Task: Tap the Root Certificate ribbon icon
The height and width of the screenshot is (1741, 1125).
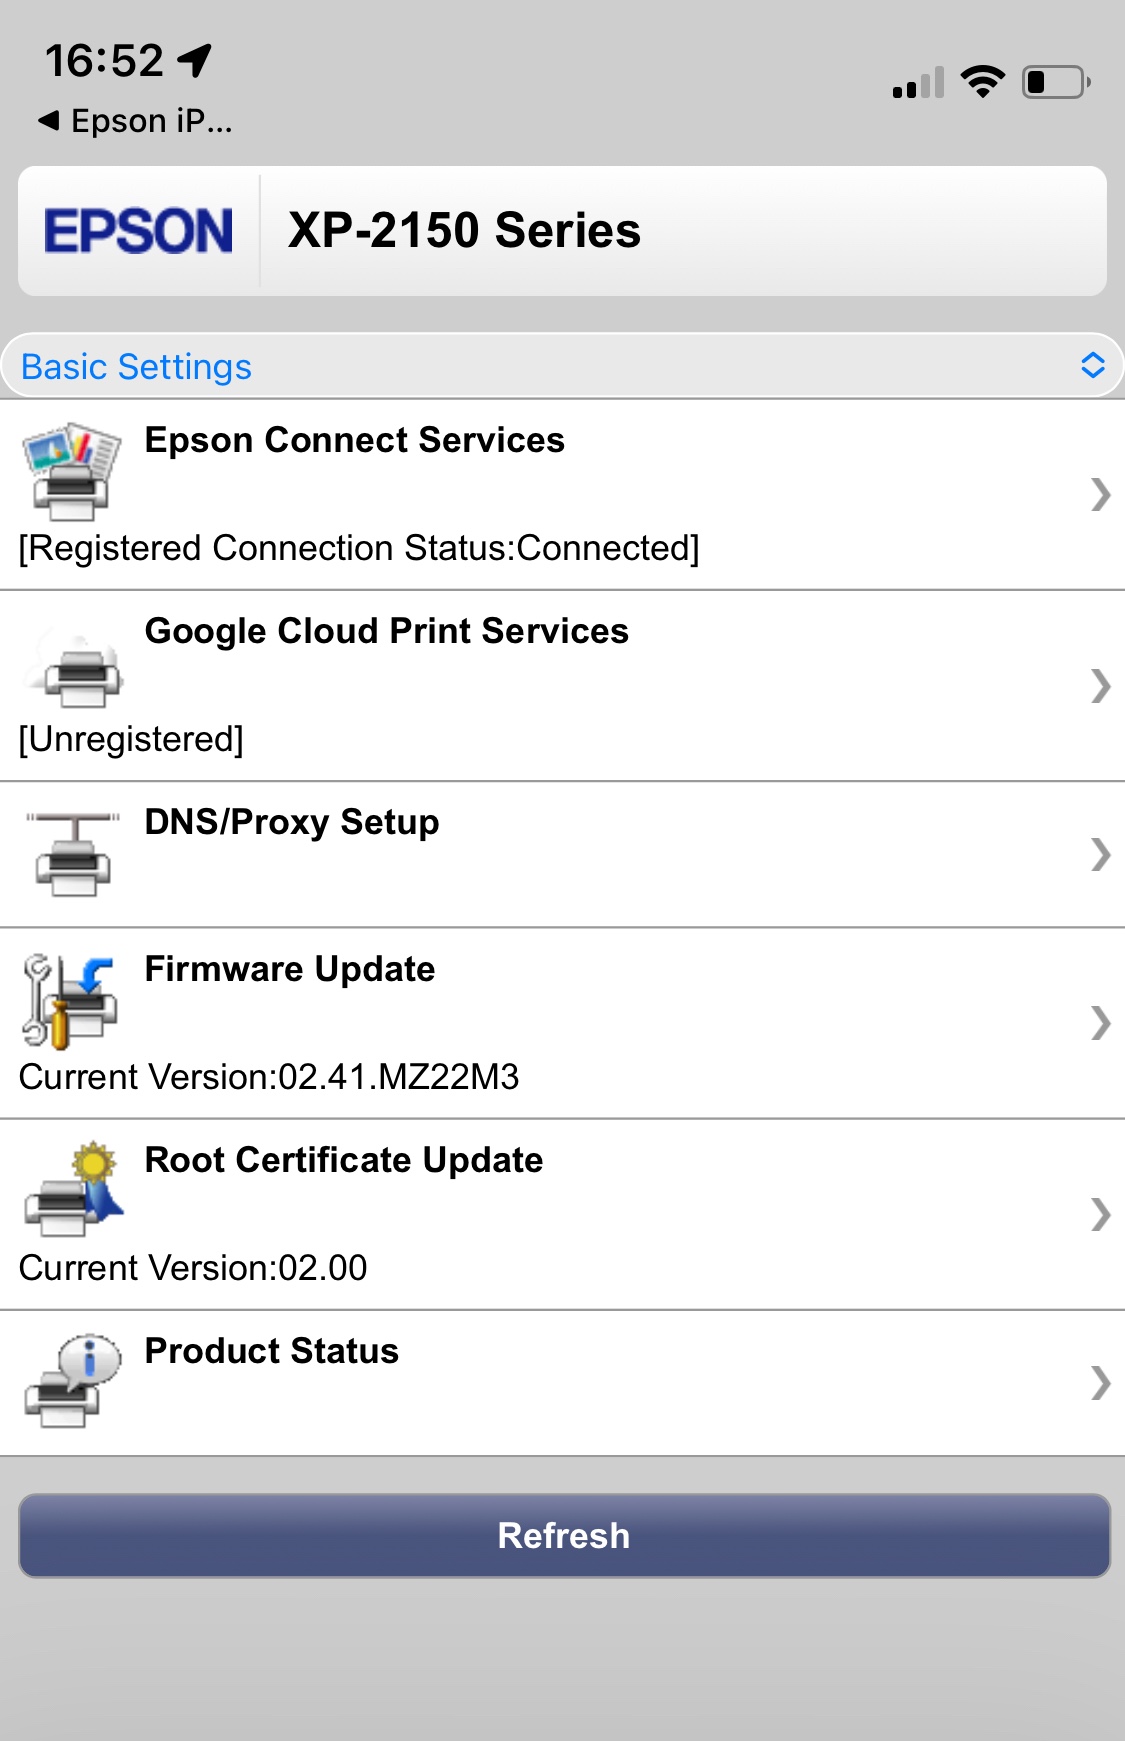Action: [74, 1190]
